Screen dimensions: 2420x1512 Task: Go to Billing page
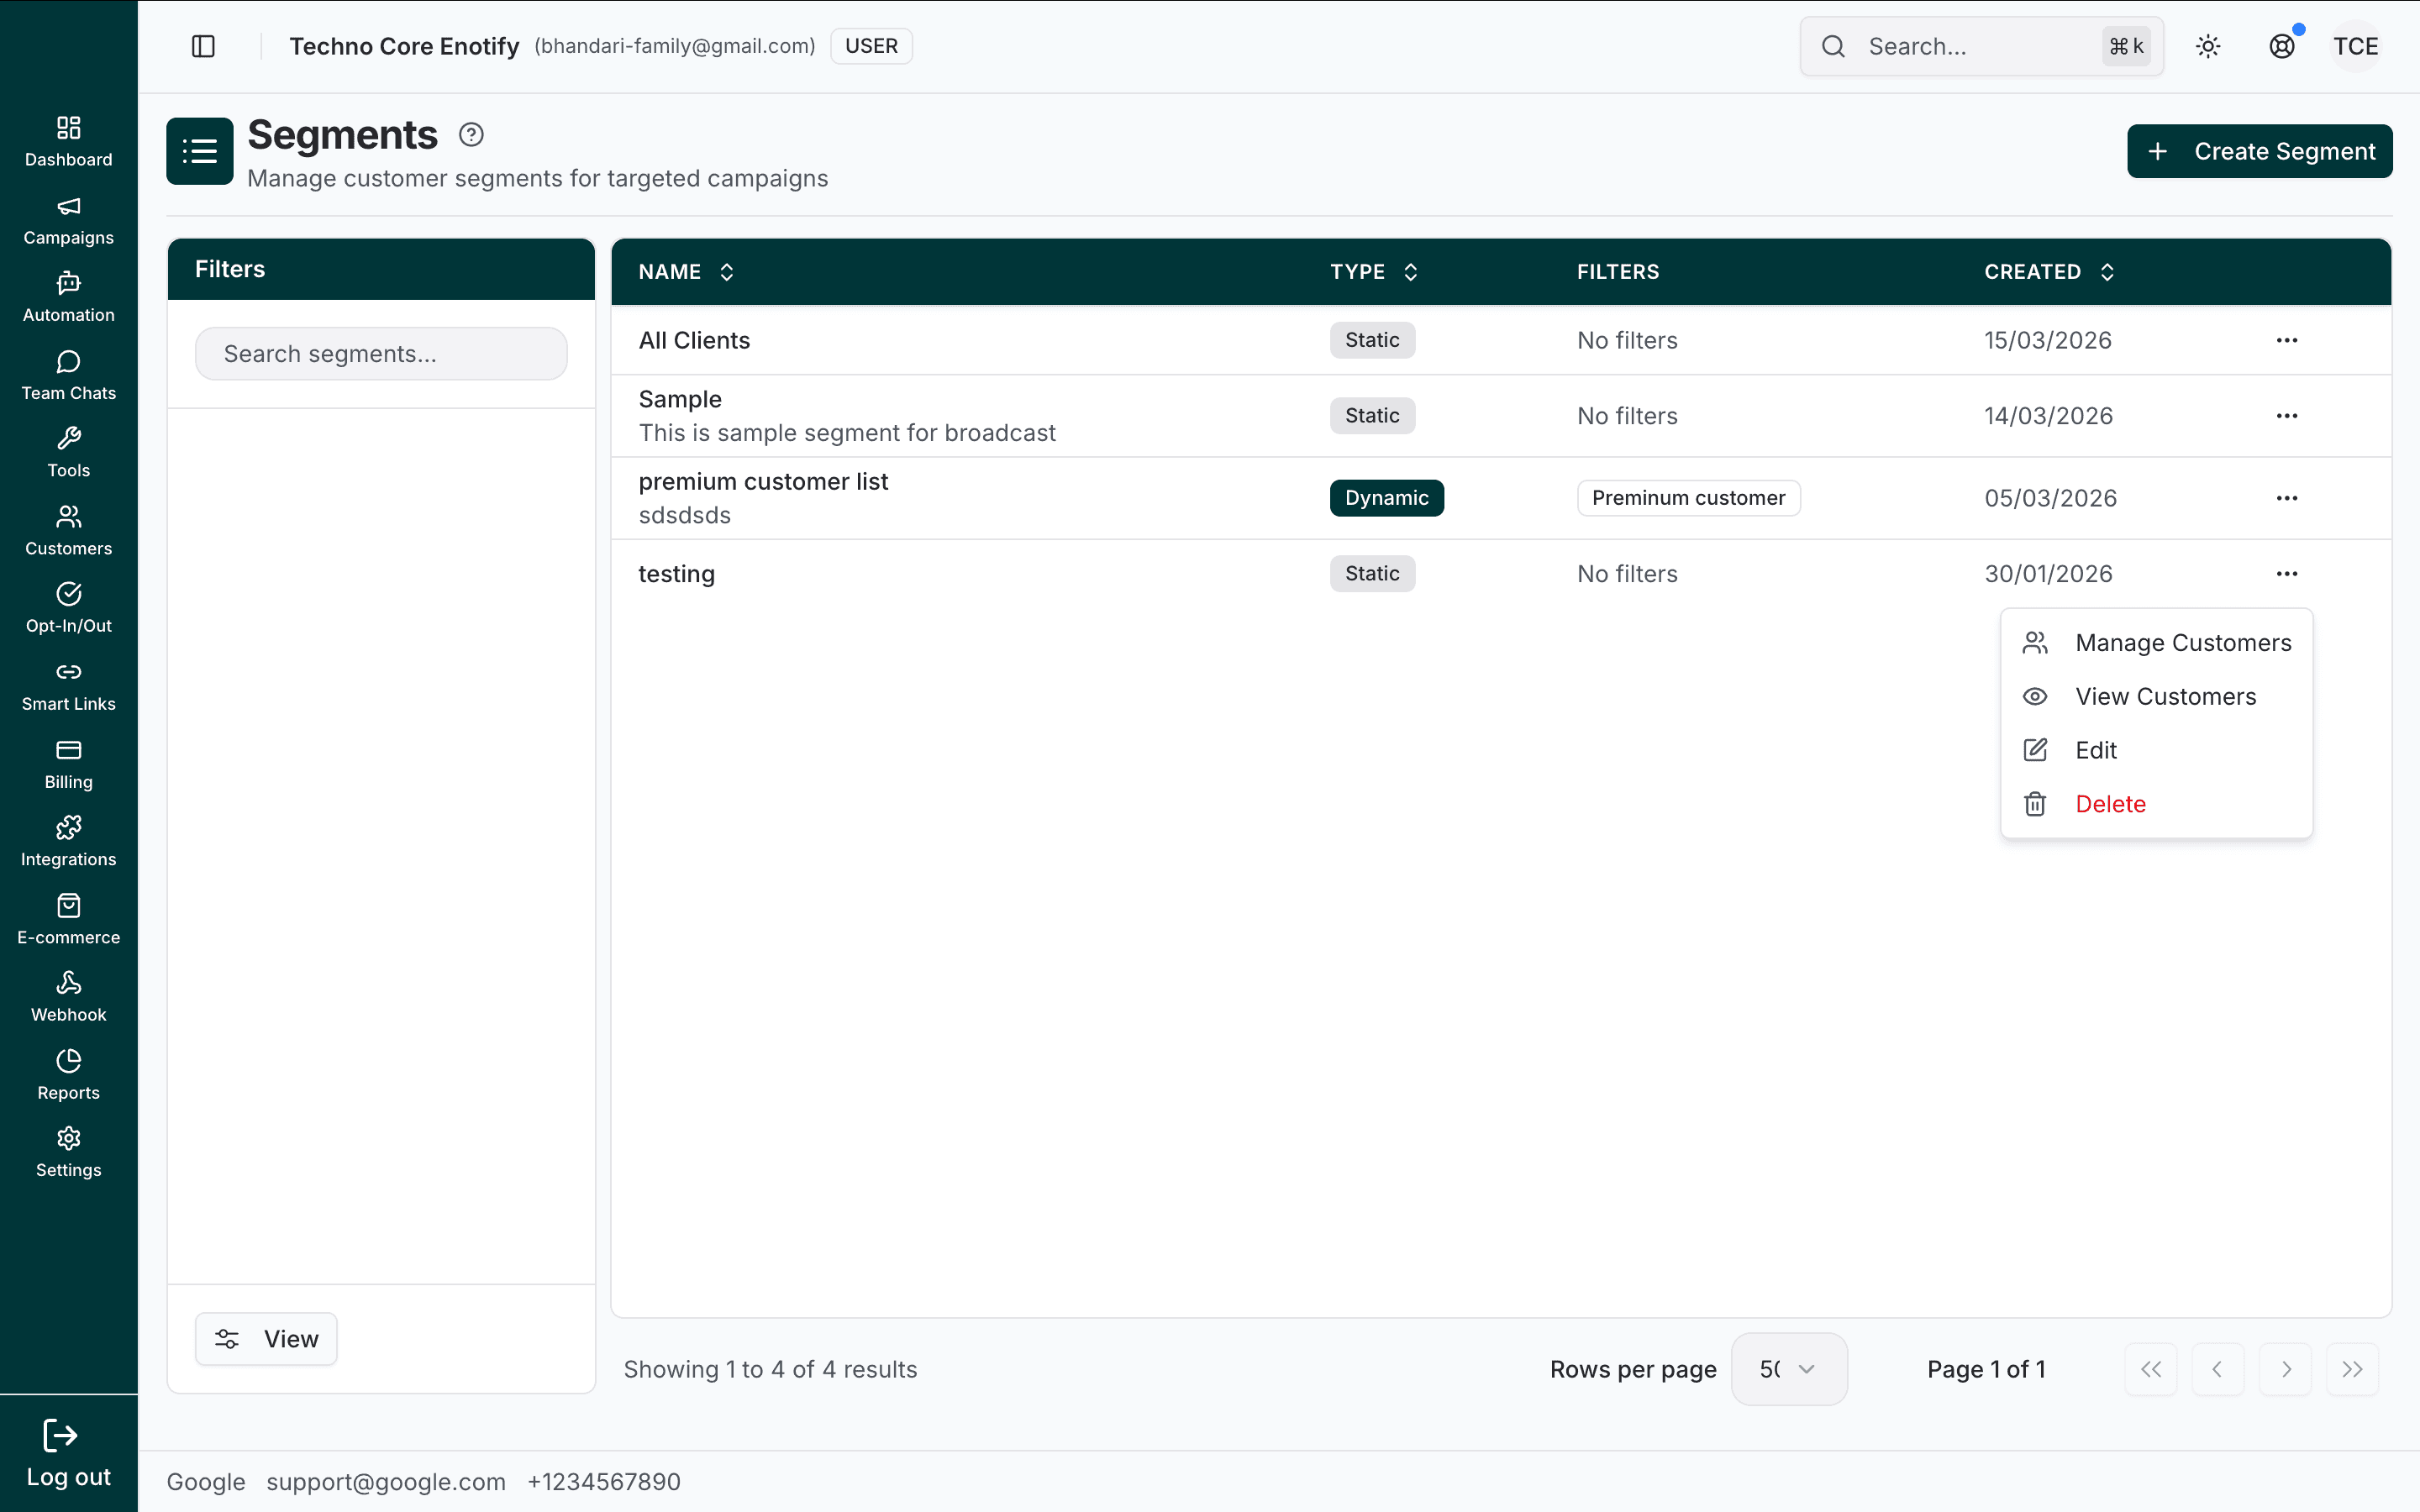coord(68,765)
